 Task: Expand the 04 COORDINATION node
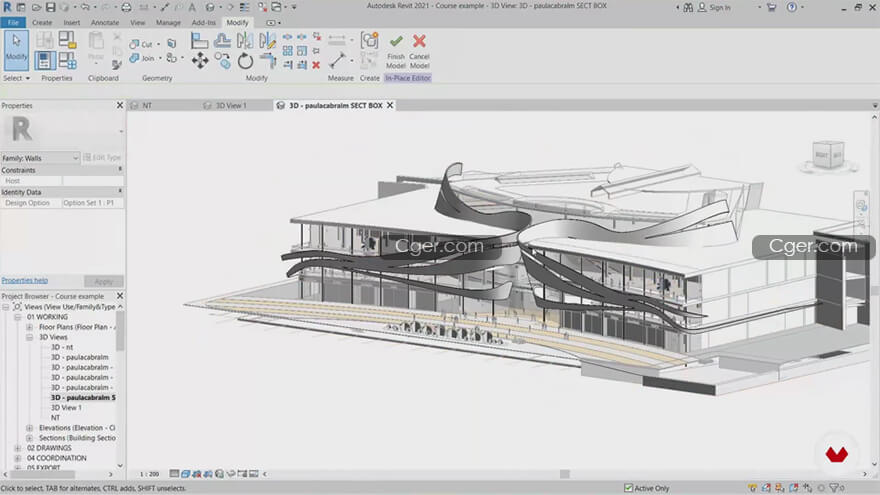(x=18, y=459)
